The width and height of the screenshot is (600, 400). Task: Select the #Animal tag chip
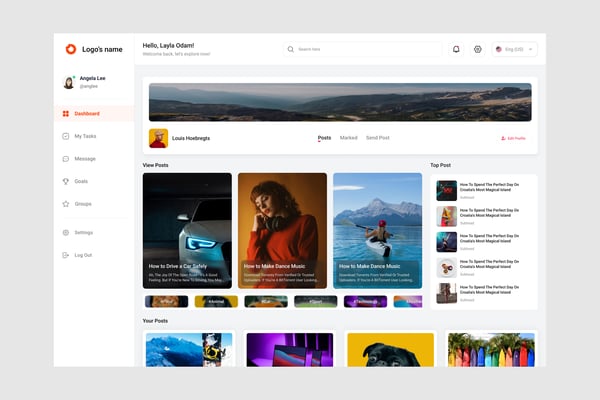pyautogui.click(x=216, y=302)
